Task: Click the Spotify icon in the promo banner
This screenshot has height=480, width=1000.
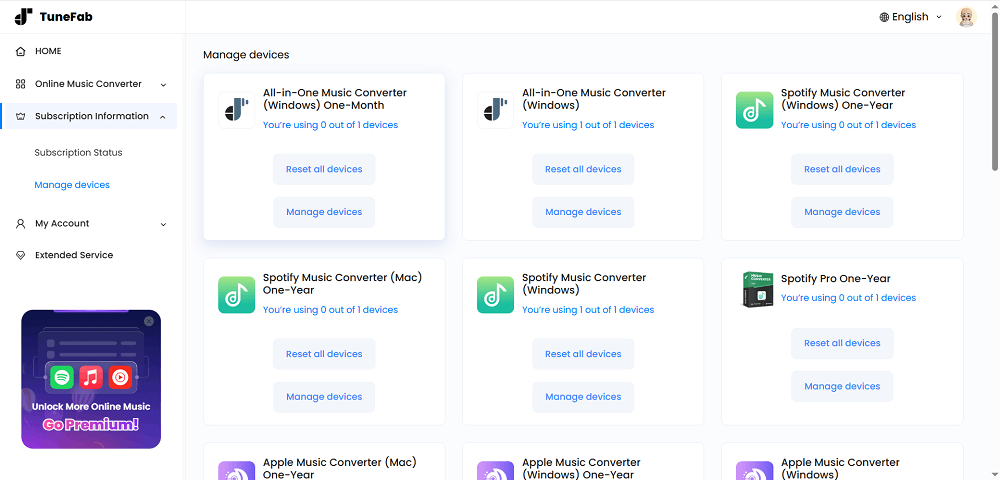Action: (x=62, y=377)
